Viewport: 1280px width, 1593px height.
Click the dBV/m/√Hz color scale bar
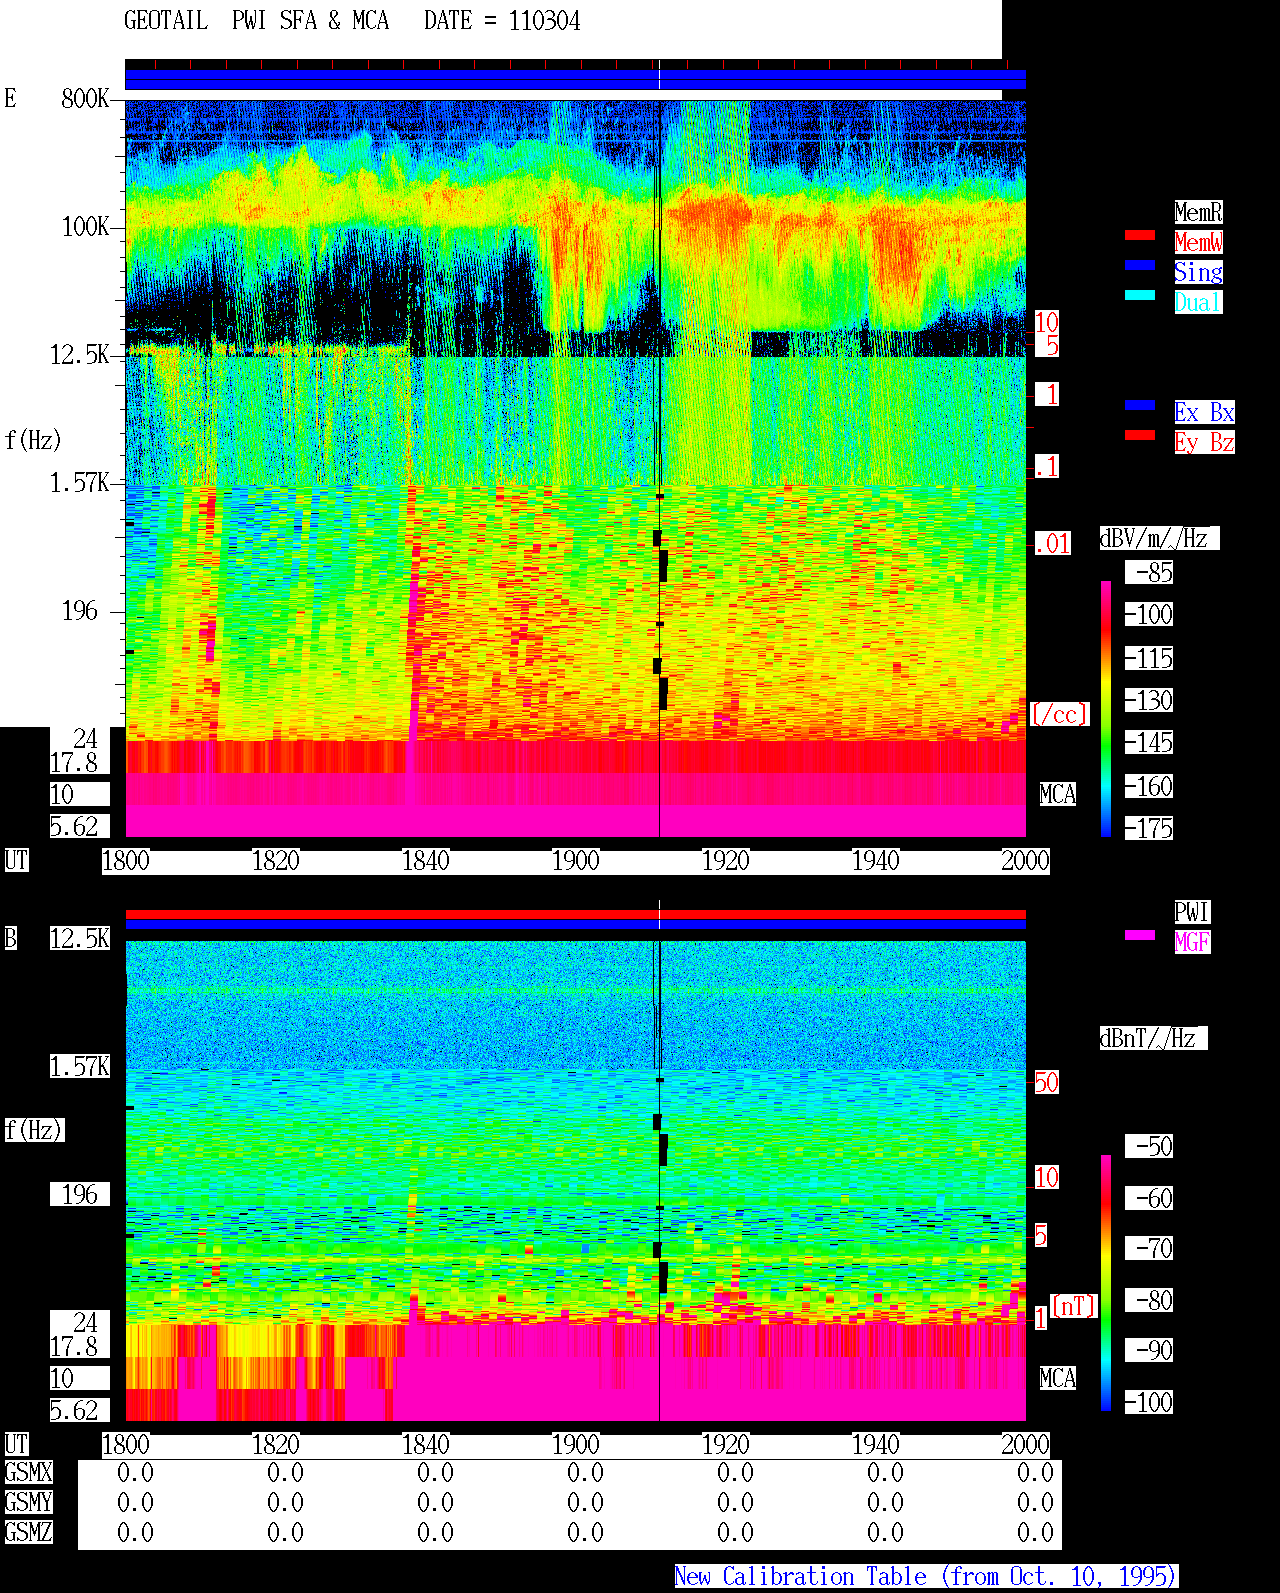(x=1106, y=708)
